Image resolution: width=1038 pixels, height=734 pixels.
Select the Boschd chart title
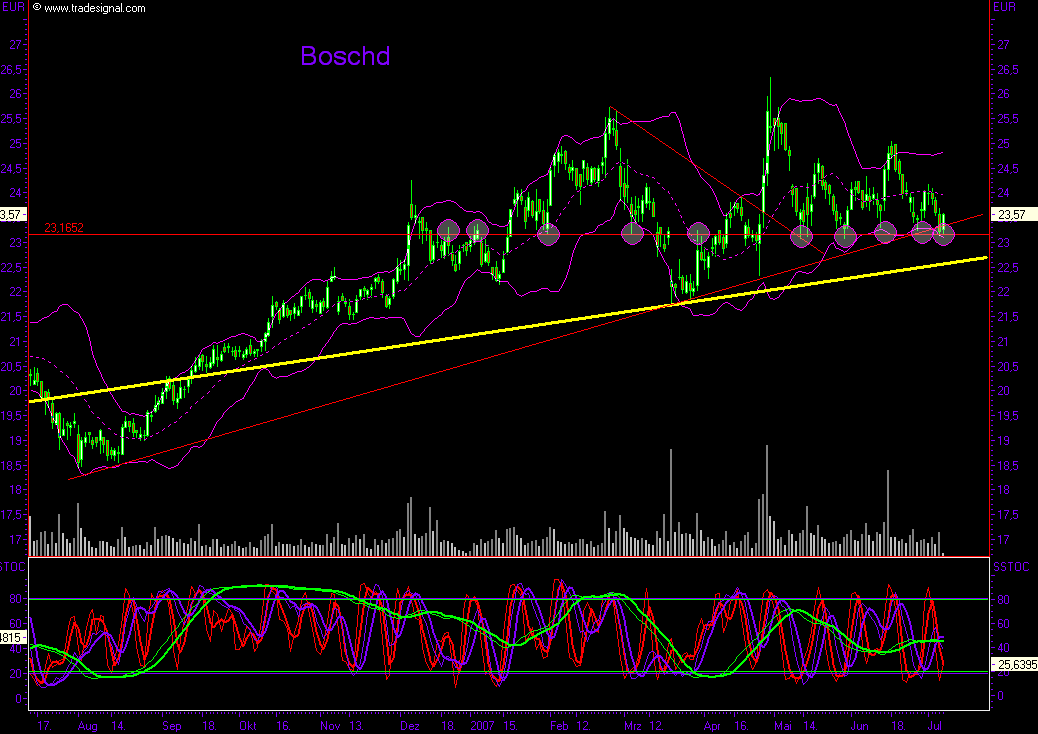tap(345, 56)
